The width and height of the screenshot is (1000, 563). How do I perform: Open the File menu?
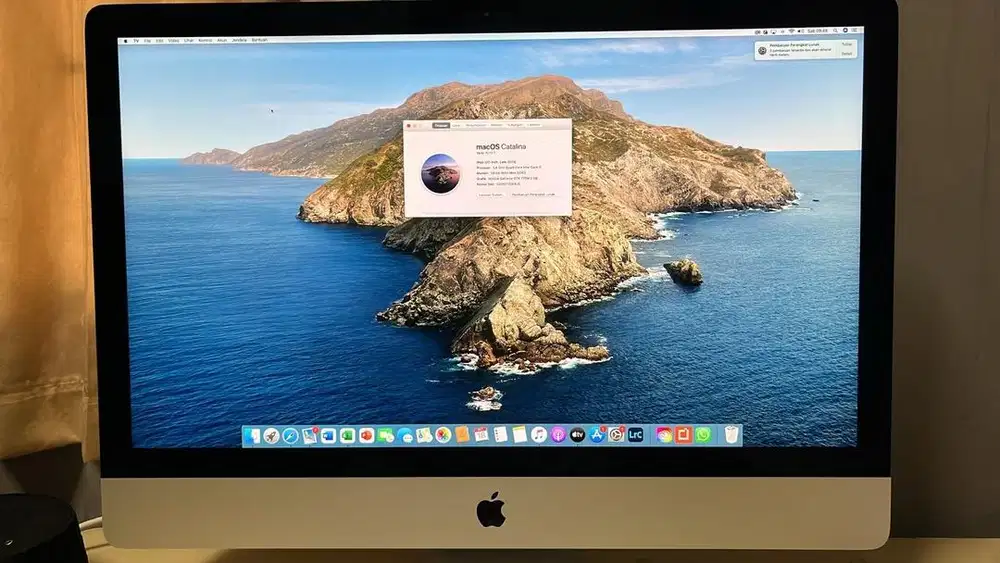click(147, 41)
